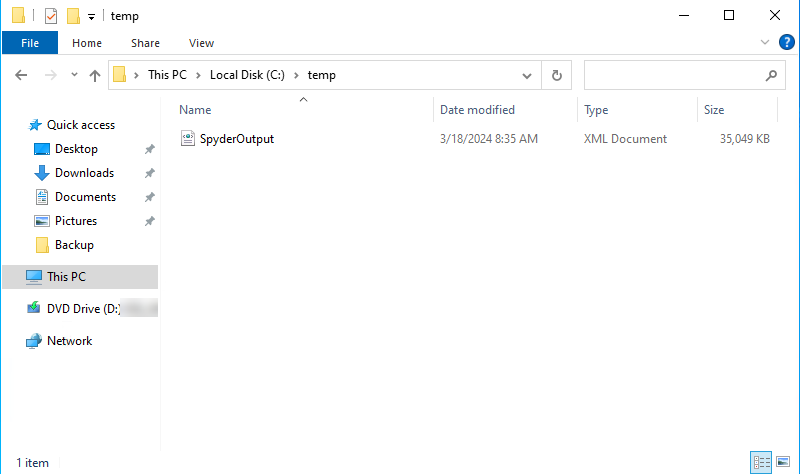The width and height of the screenshot is (800, 474).
Task: Open DVD Drive (D:) in sidebar
Action: [83, 309]
